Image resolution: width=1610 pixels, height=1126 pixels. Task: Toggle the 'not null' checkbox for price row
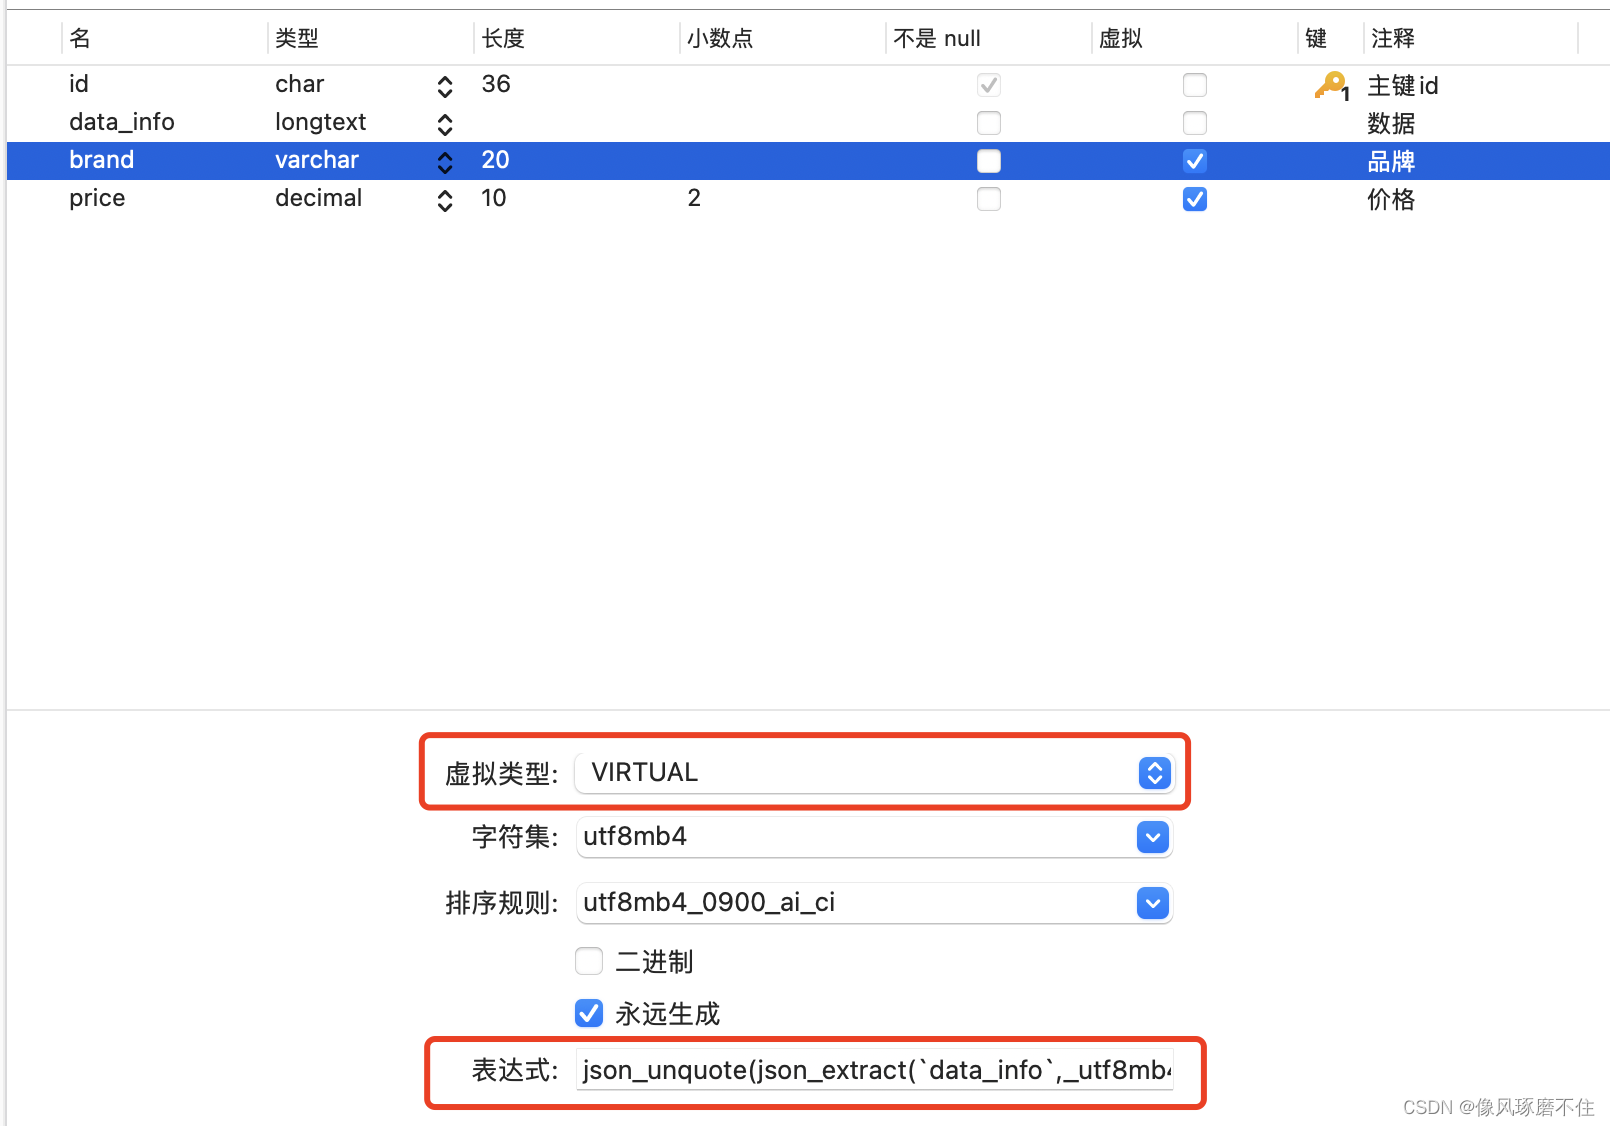coord(989,199)
